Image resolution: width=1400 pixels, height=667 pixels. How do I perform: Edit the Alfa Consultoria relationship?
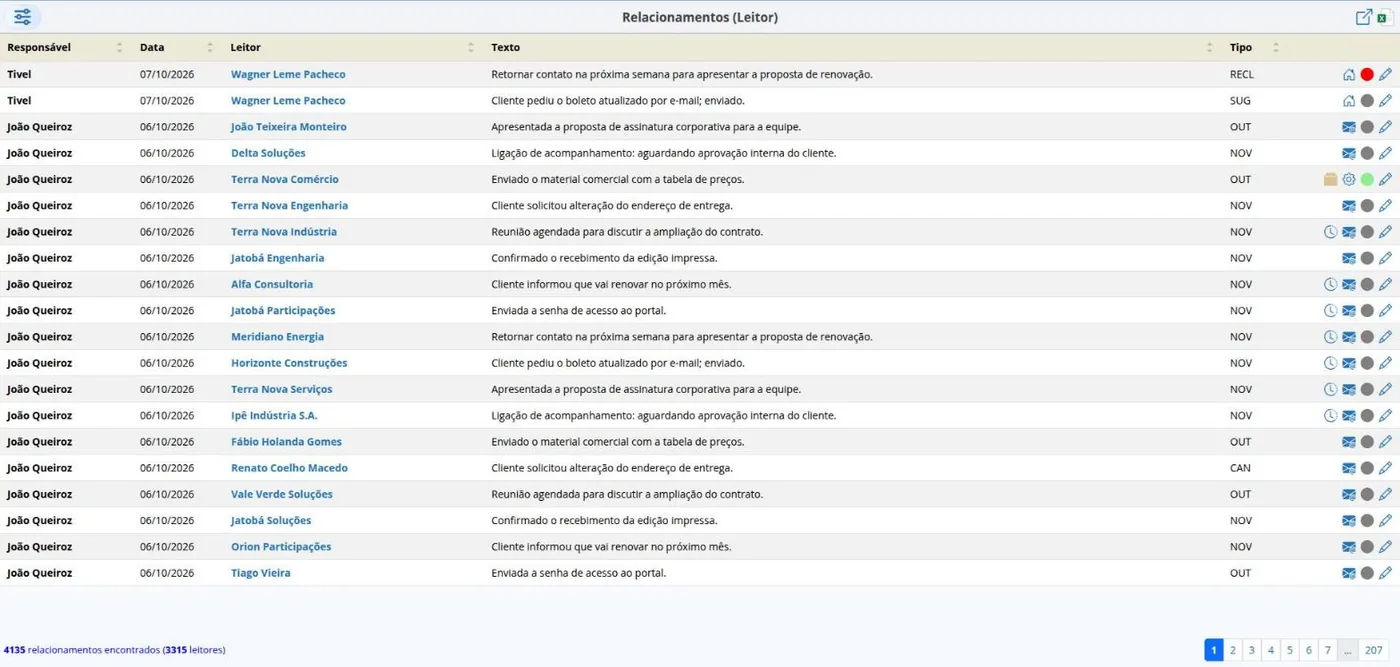click(x=1385, y=284)
